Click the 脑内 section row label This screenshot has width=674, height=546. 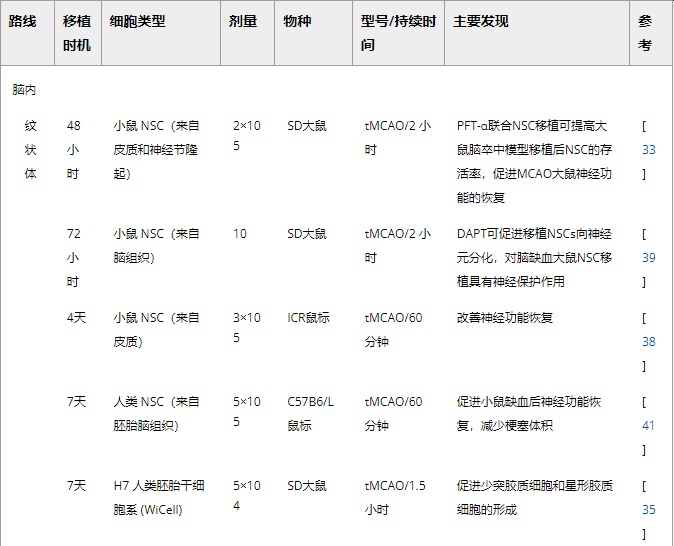coord(25,89)
